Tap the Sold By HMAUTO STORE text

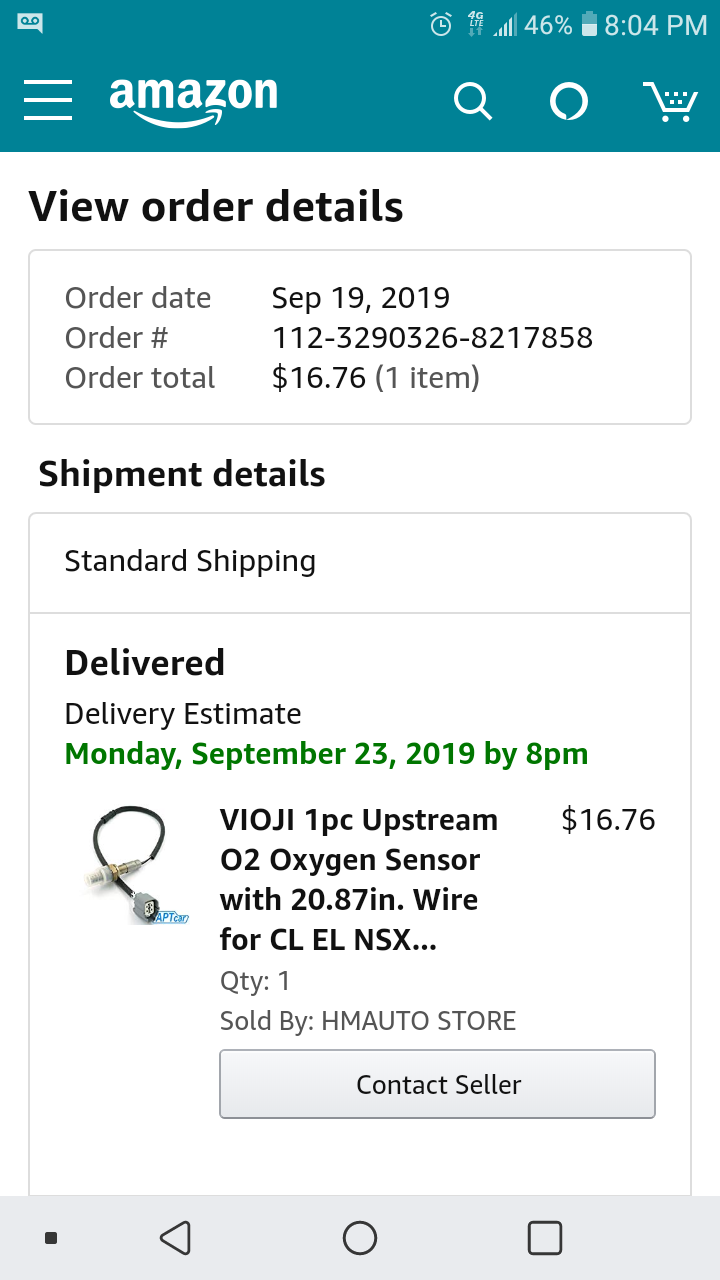(368, 1021)
